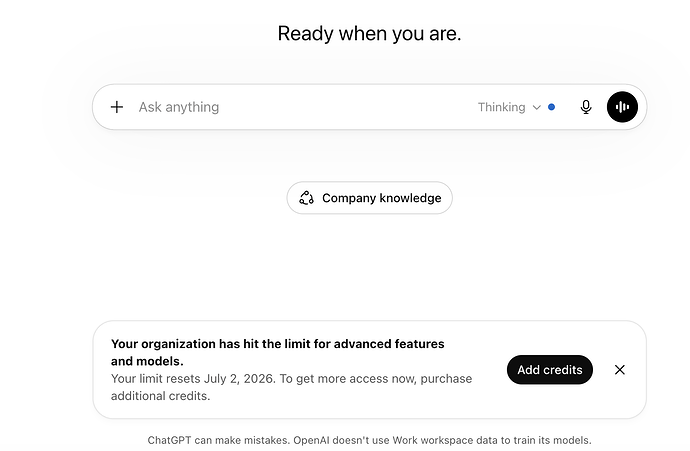
Task: Expand the chevron next to Thinking
Action: pos(536,107)
